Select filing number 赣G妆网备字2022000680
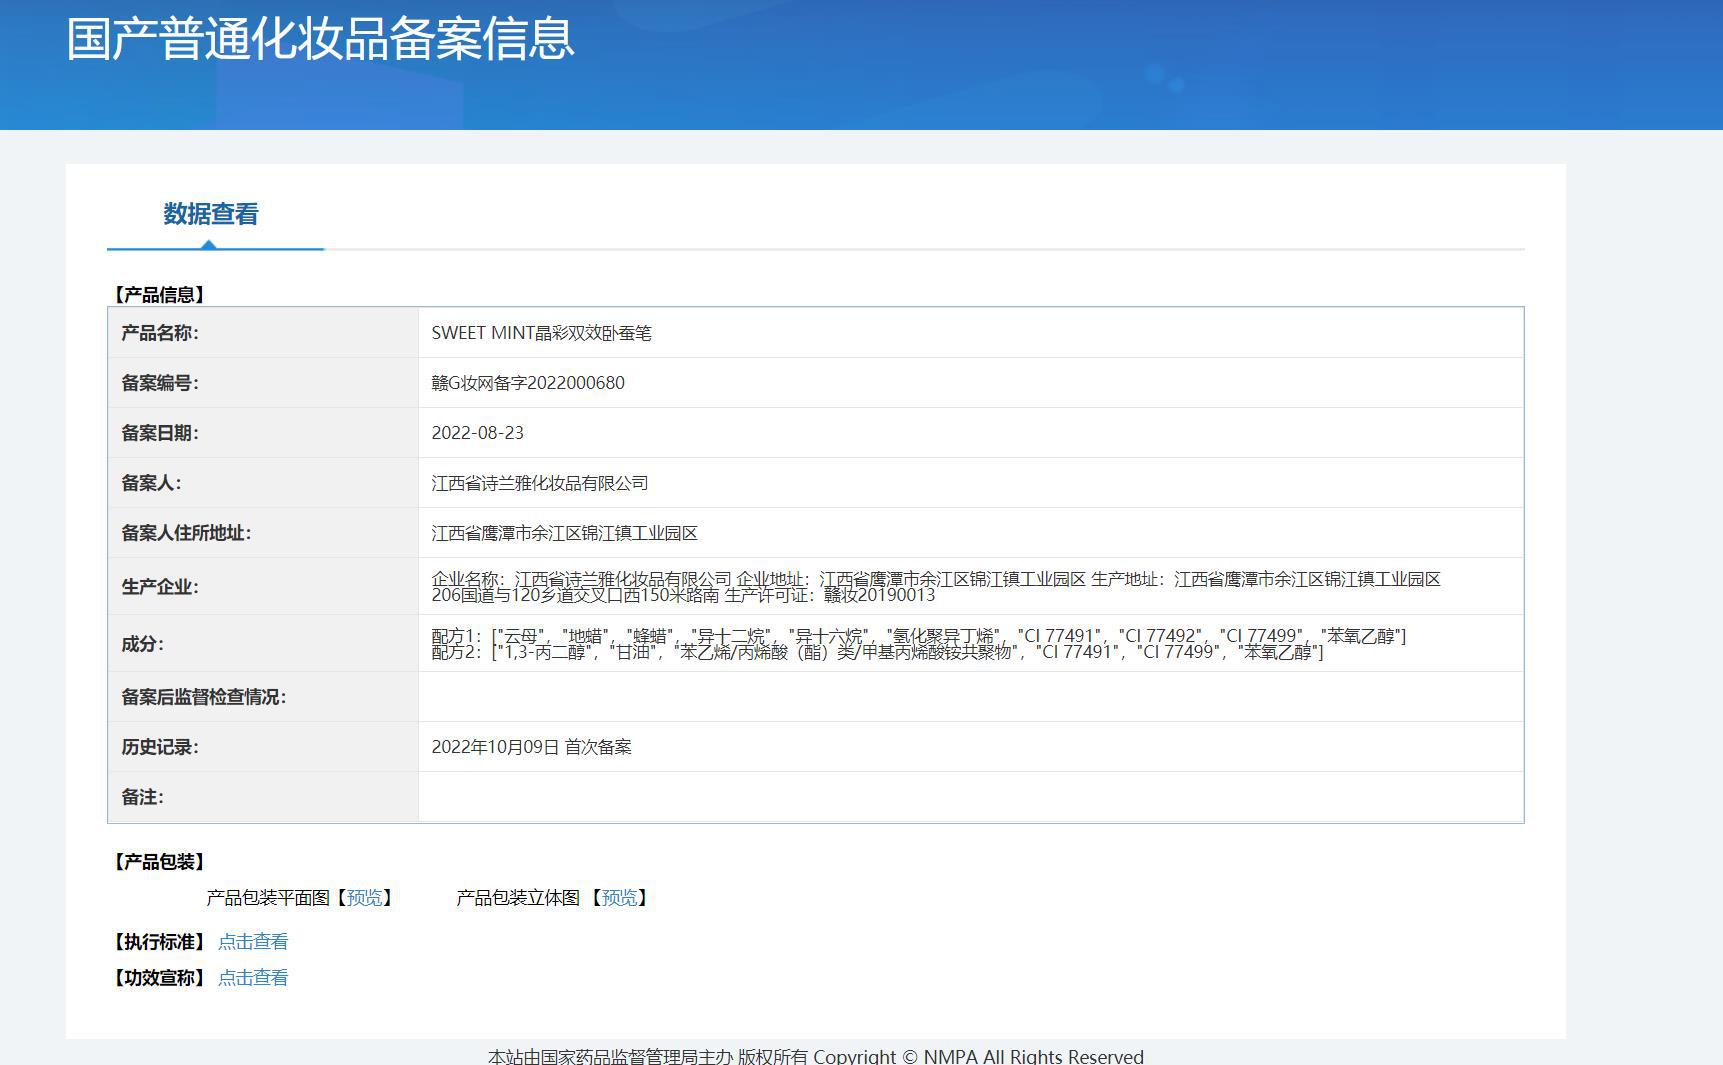The height and width of the screenshot is (1065, 1723). pyautogui.click(x=528, y=383)
